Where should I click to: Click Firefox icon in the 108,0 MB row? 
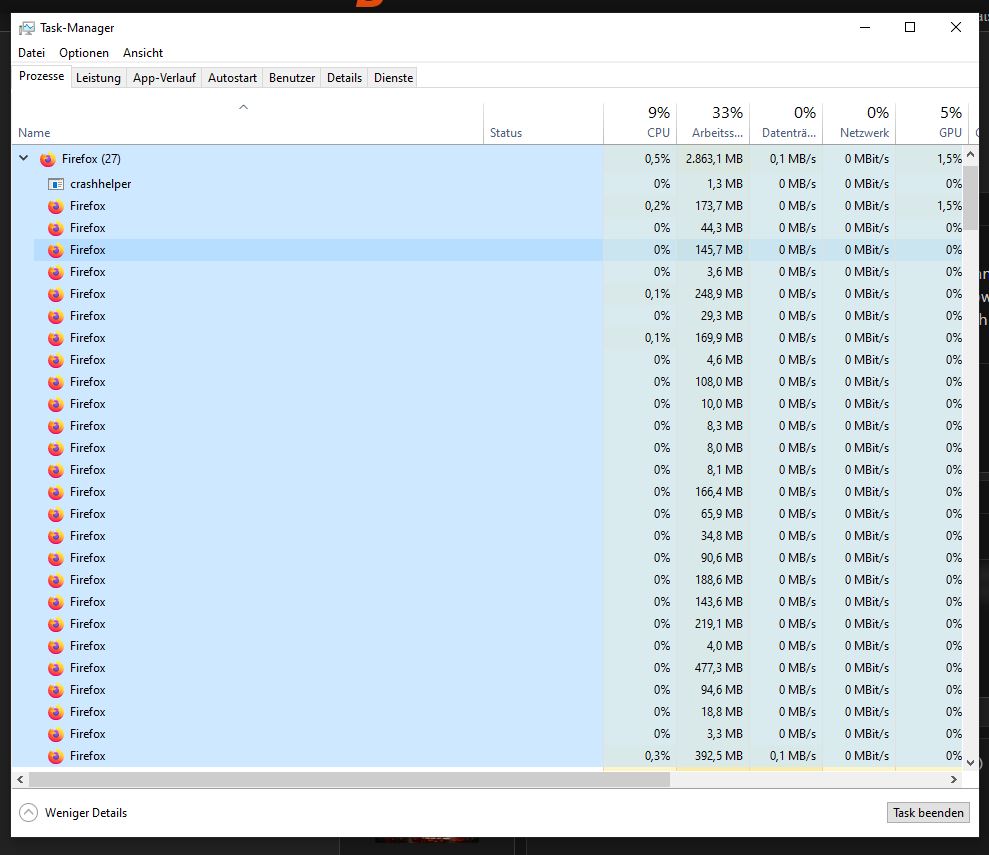coord(56,382)
